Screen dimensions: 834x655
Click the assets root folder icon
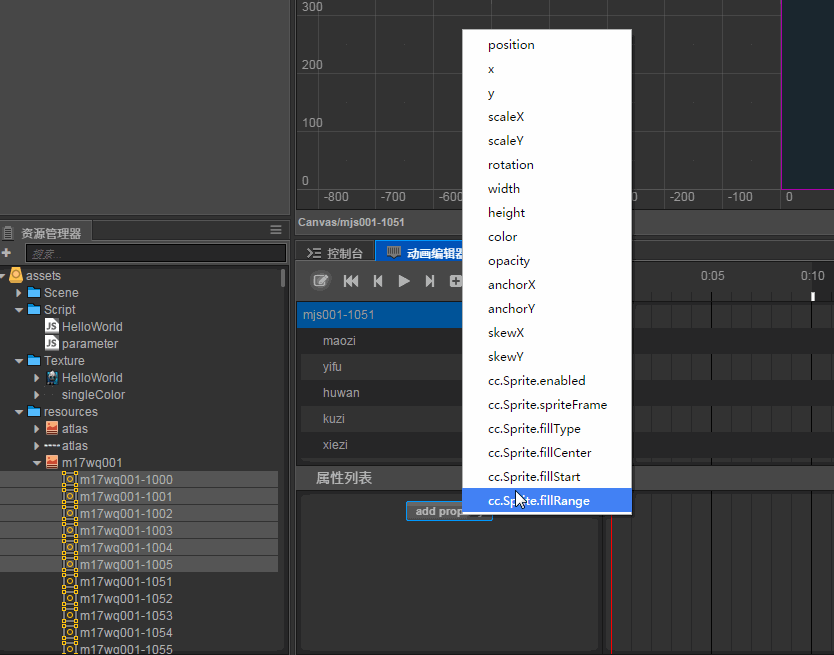16,275
